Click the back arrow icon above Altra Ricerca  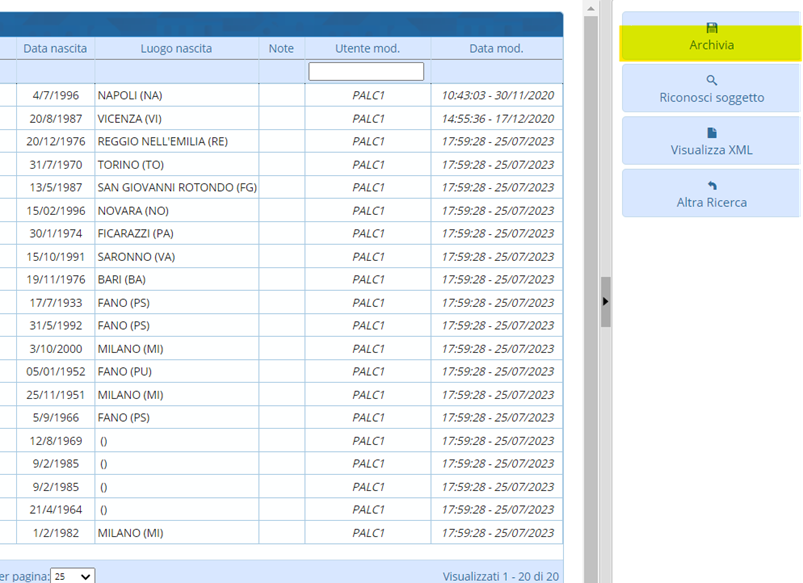pos(711,185)
